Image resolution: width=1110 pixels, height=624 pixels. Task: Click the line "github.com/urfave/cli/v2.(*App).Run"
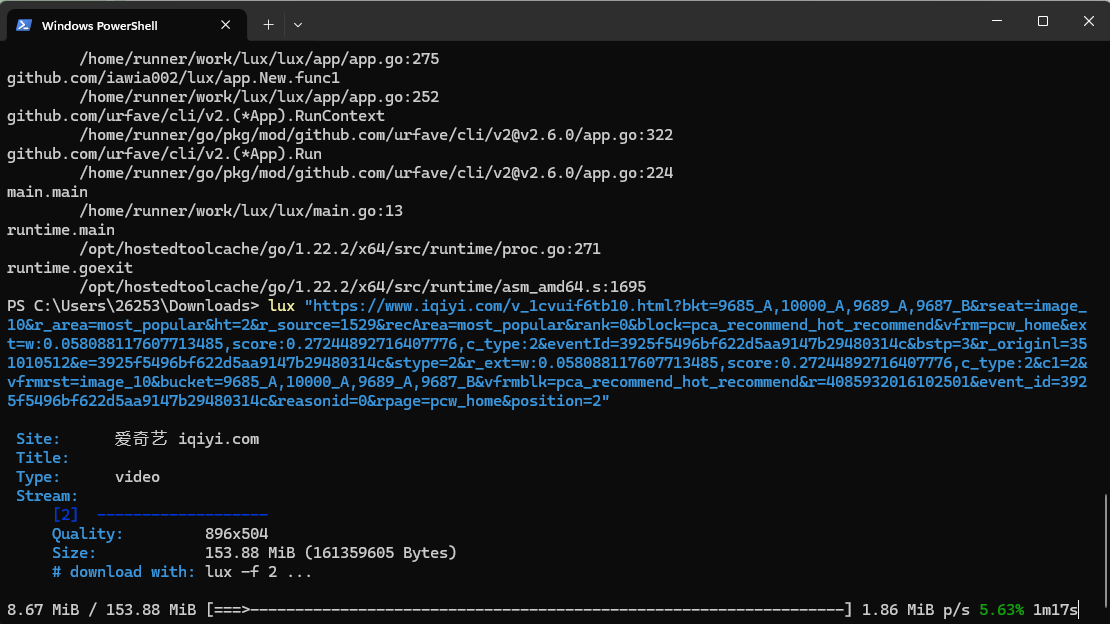pos(164,154)
